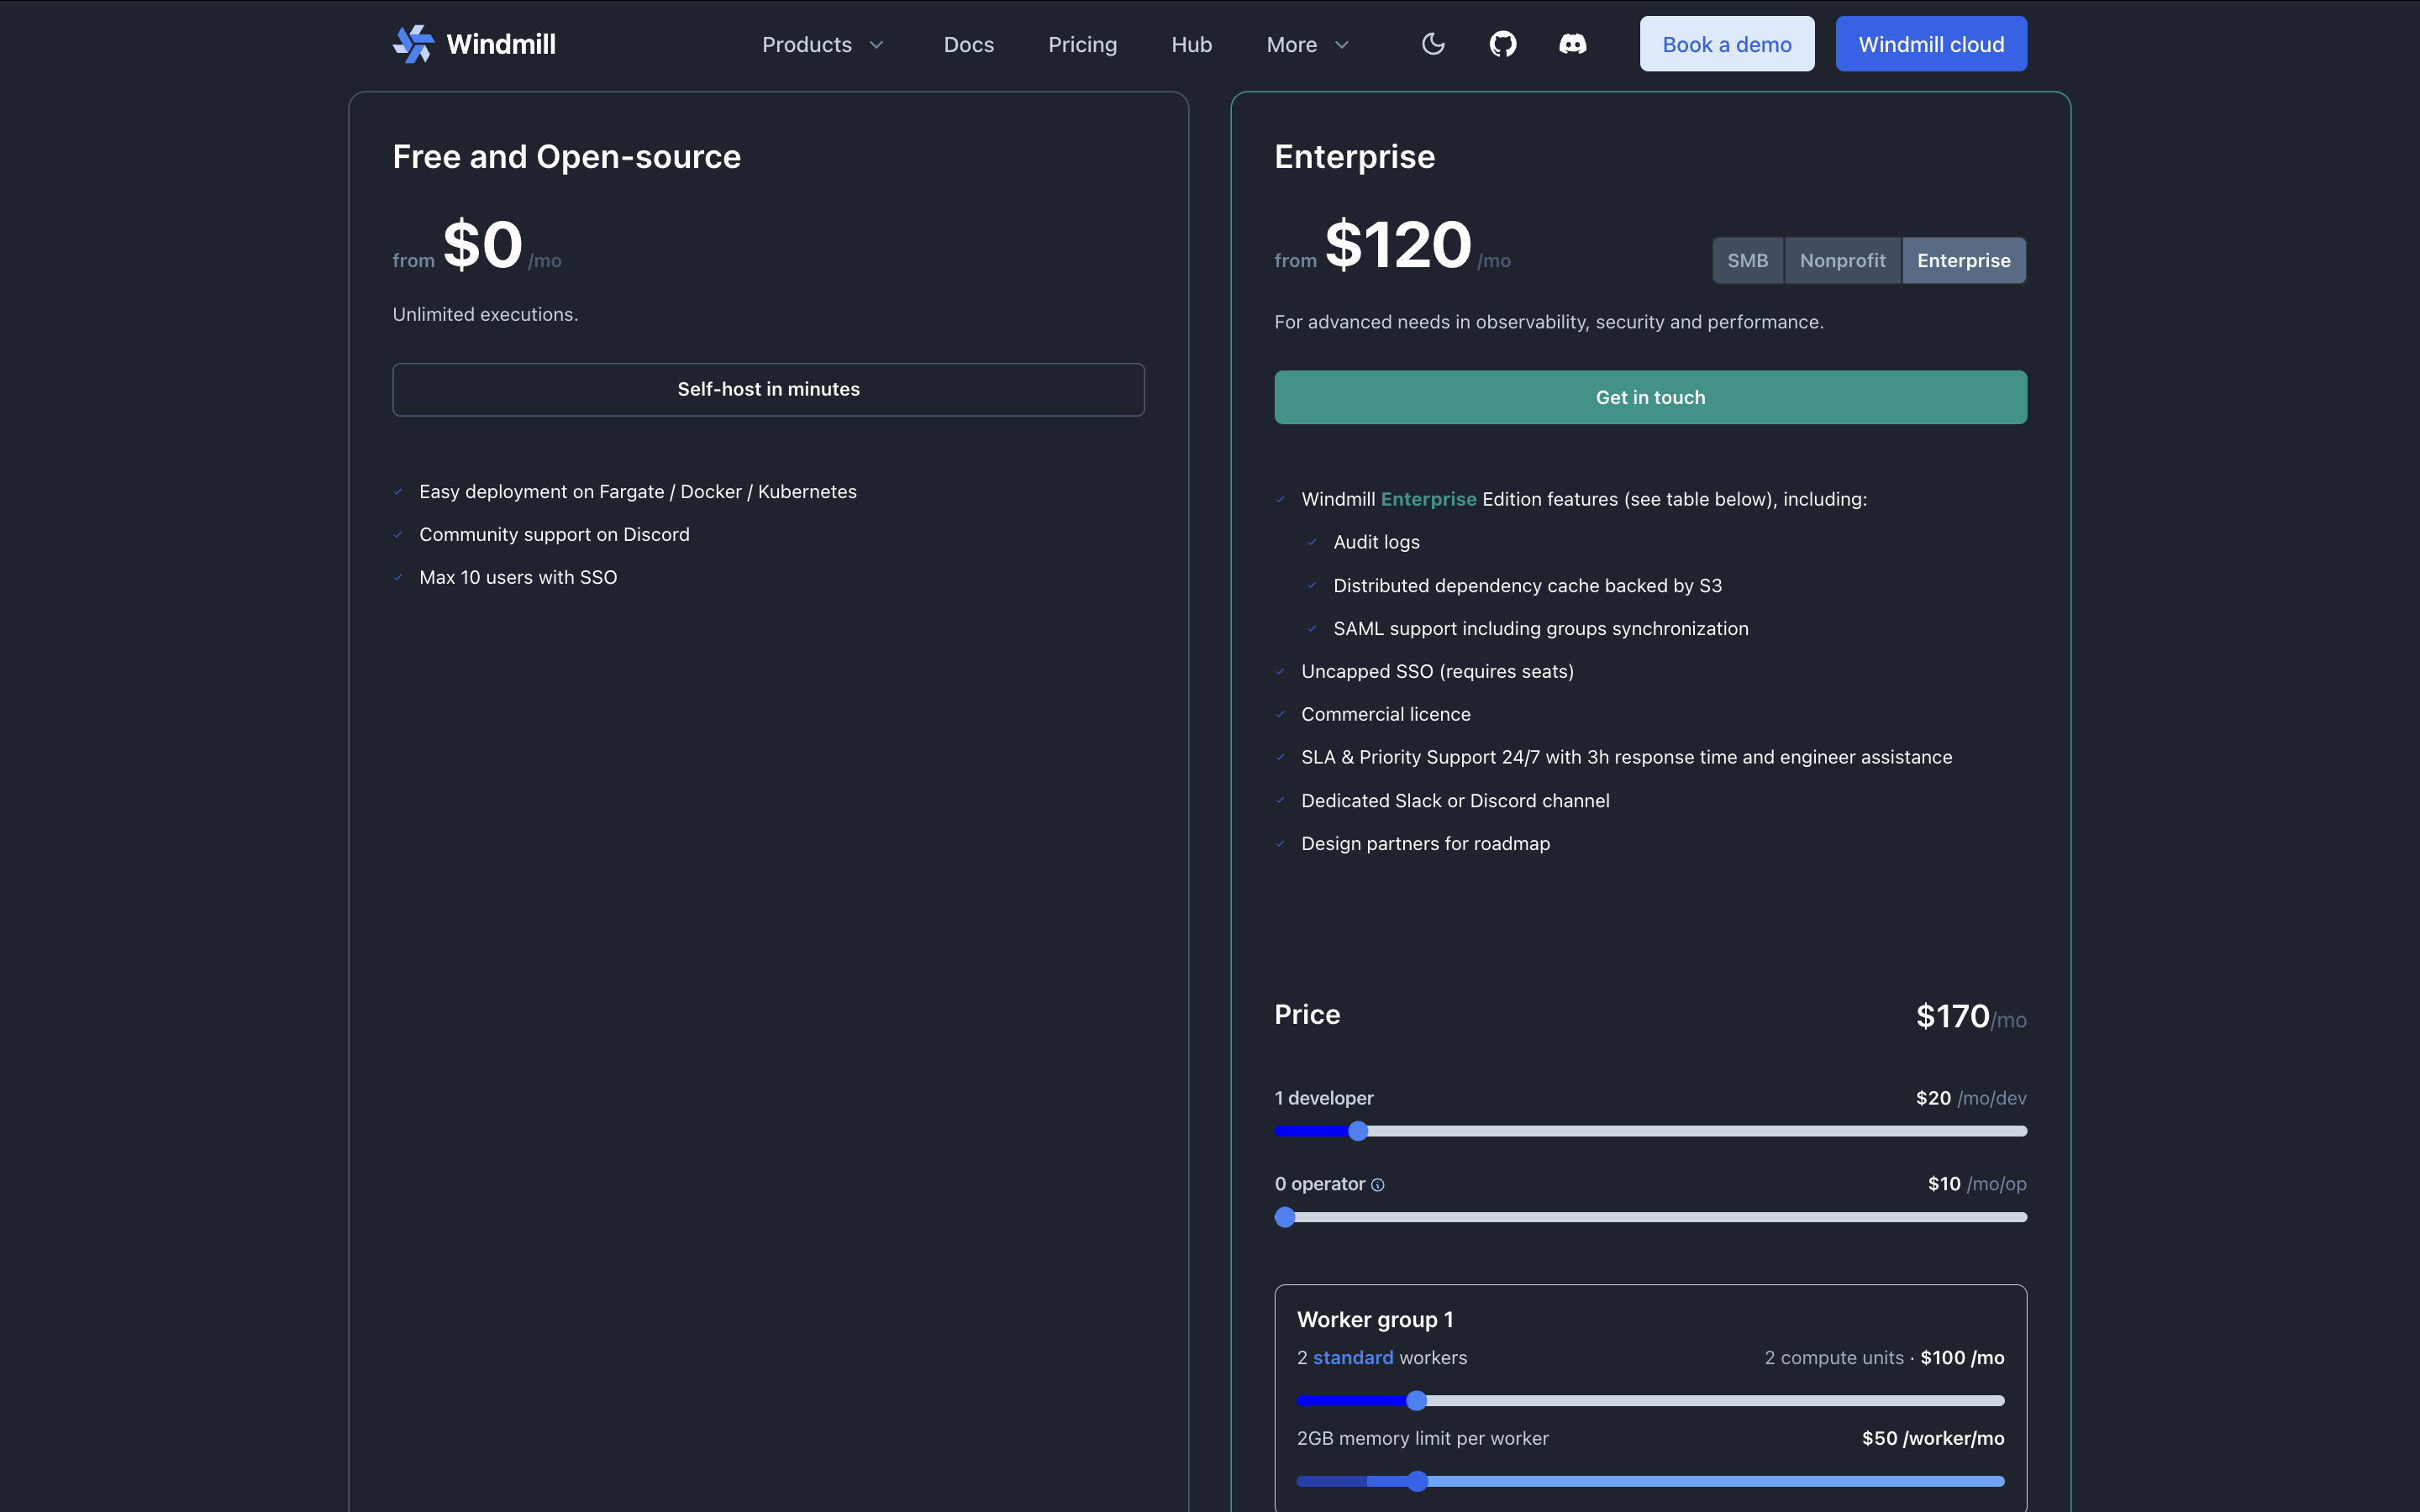Select the Enterprise pricing option
The width and height of the screenshot is (2420, 1512).
point(1963,261)
